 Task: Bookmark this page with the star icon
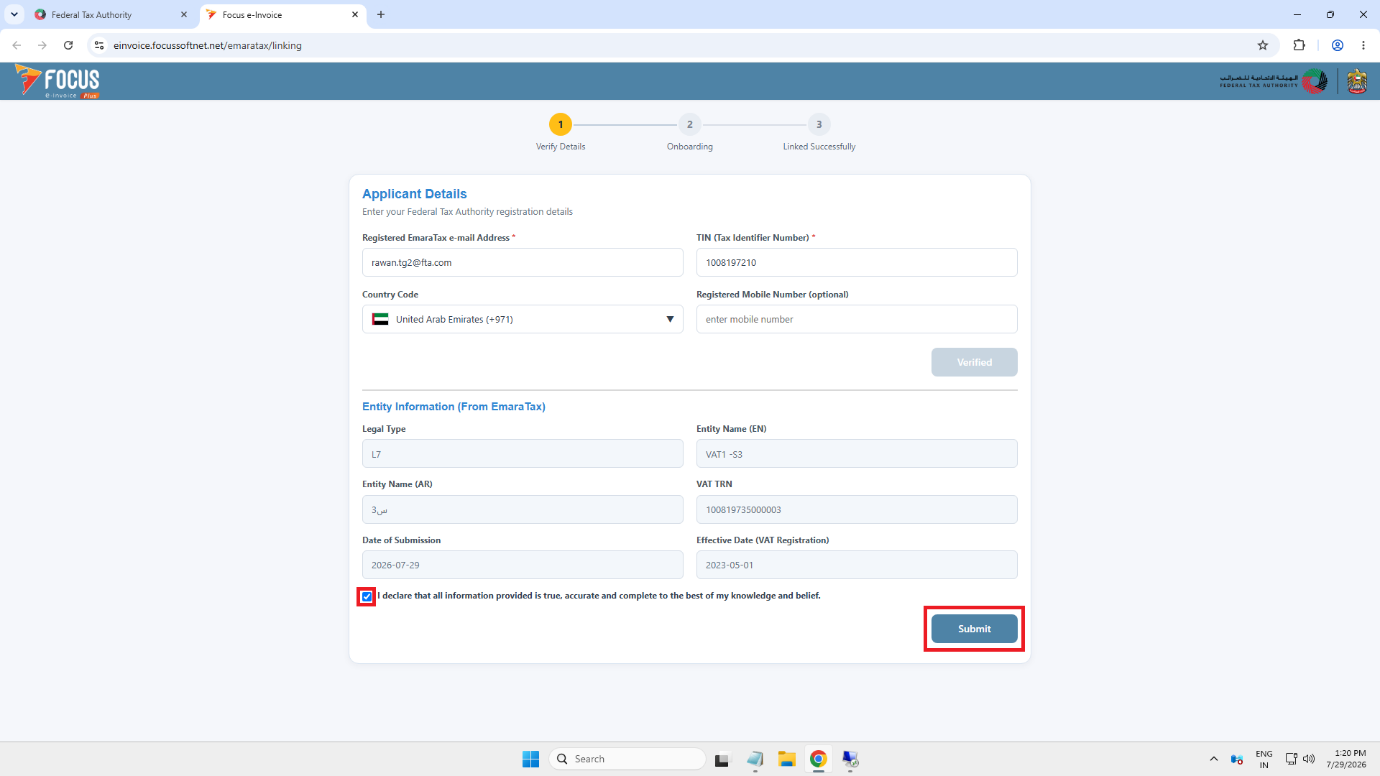1263,45
